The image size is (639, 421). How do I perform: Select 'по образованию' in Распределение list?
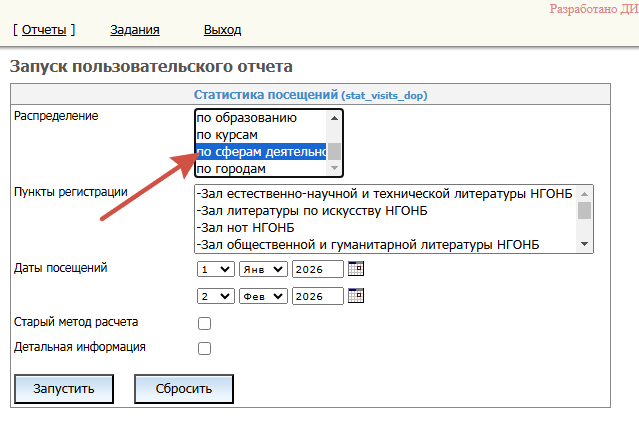click(261, 118)
